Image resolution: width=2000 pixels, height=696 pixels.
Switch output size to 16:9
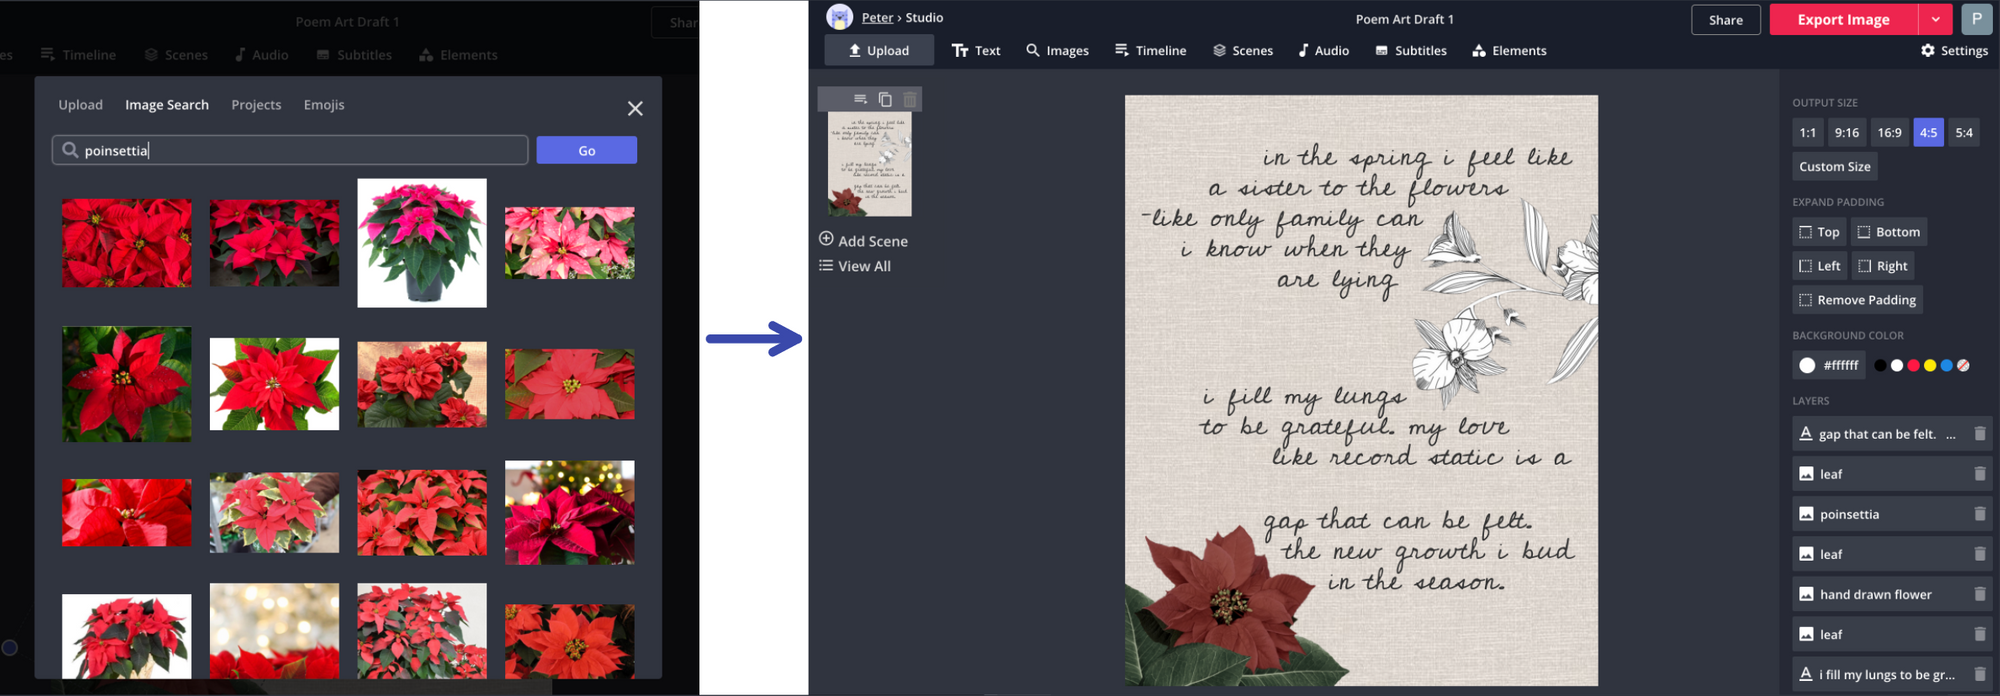coord(1889,133)
